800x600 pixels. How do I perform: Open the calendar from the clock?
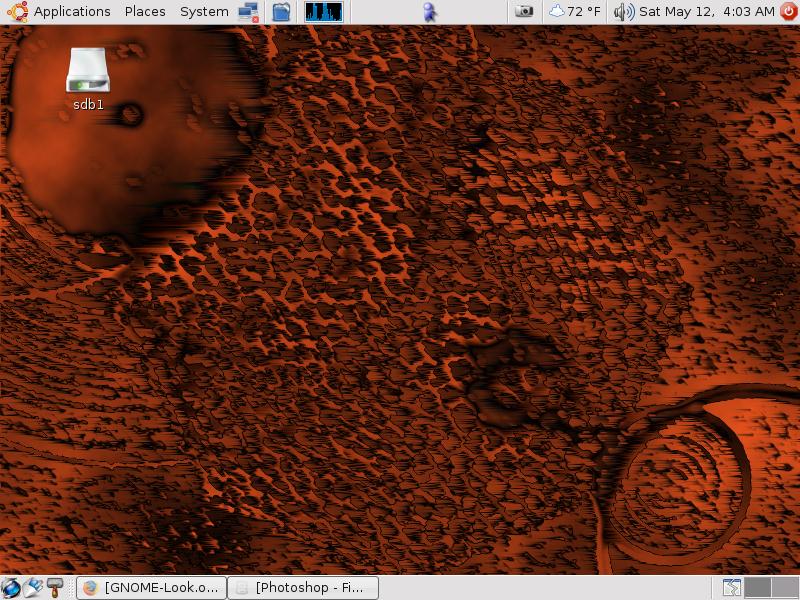click(707, 11)
